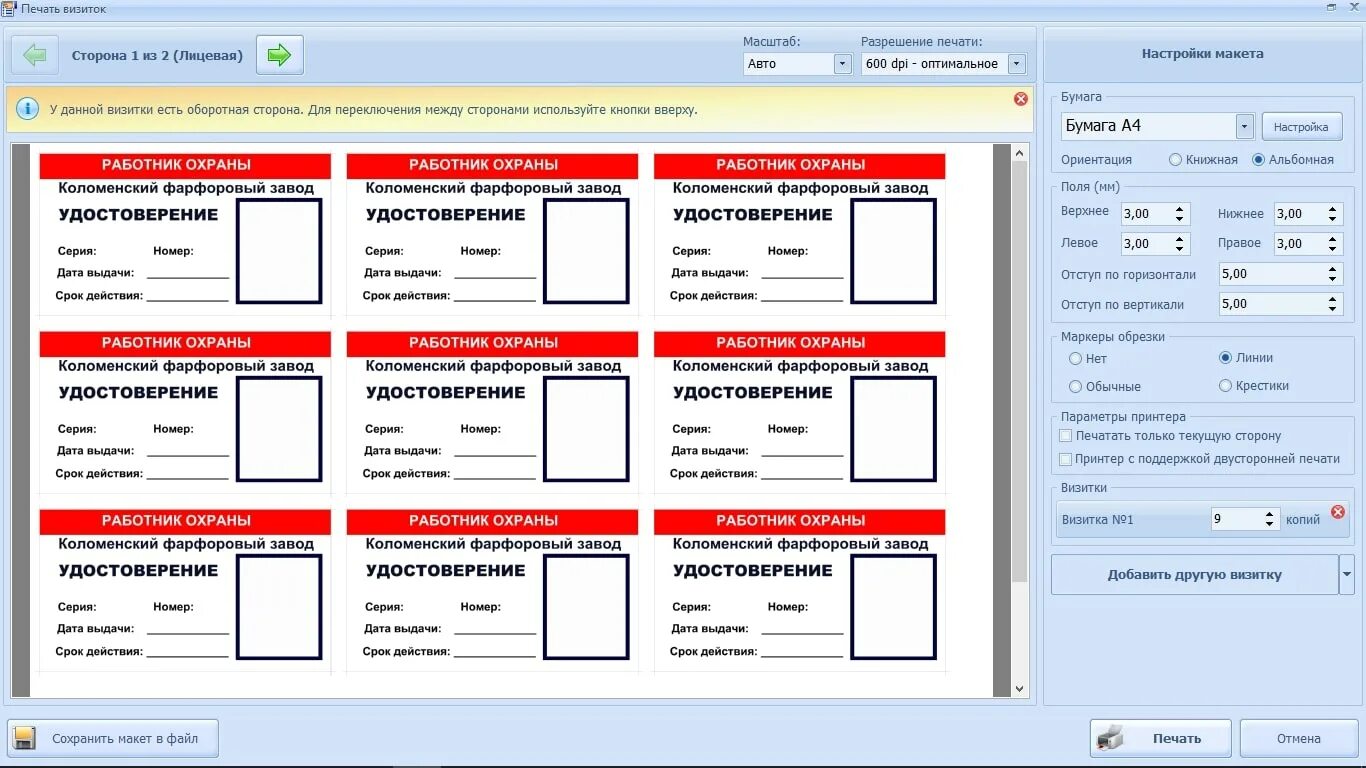Screen dimensions: 1366x768
Task: Select Альбомная orientation
Action: pos(1259,160)
